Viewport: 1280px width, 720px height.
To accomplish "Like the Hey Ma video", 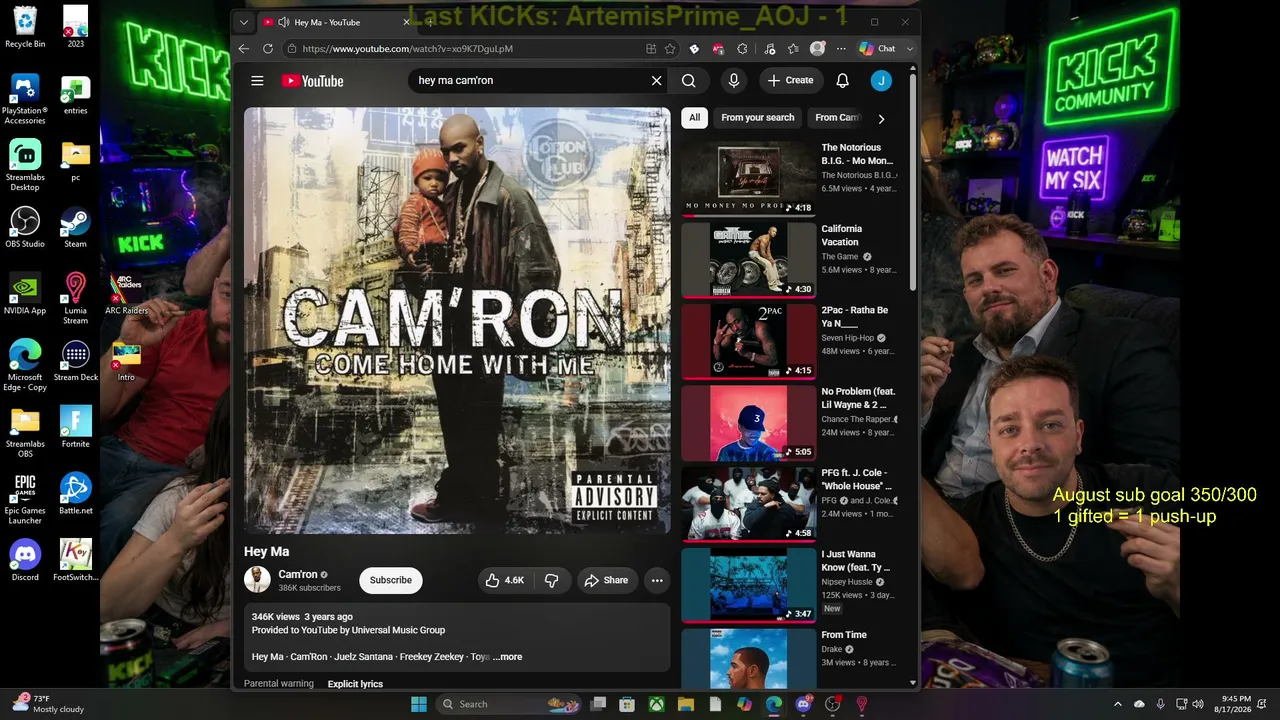I will coord(505,580).
